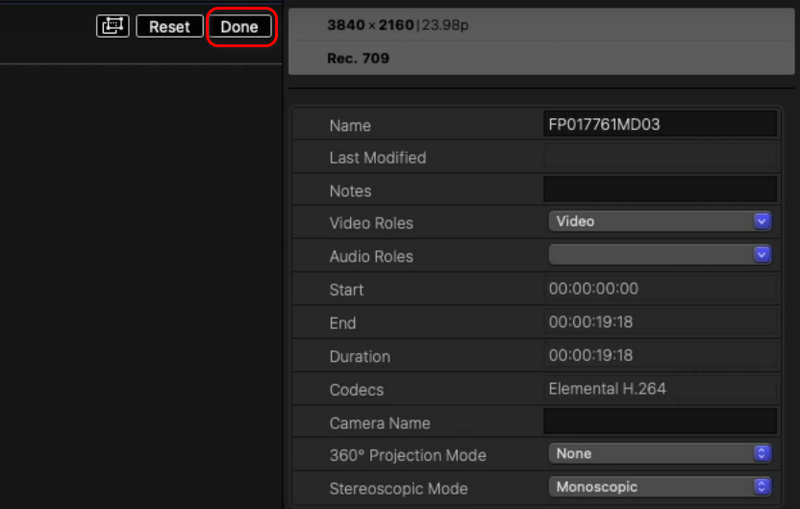This screenshot has width=800, height=509.
Task: Click the 3840 × 2160 resolution header text
Action: click(370, 25)
